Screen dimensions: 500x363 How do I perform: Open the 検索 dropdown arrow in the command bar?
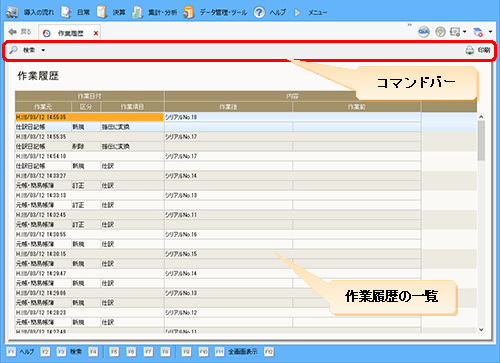pyautogui.click(x=43, y=50)
